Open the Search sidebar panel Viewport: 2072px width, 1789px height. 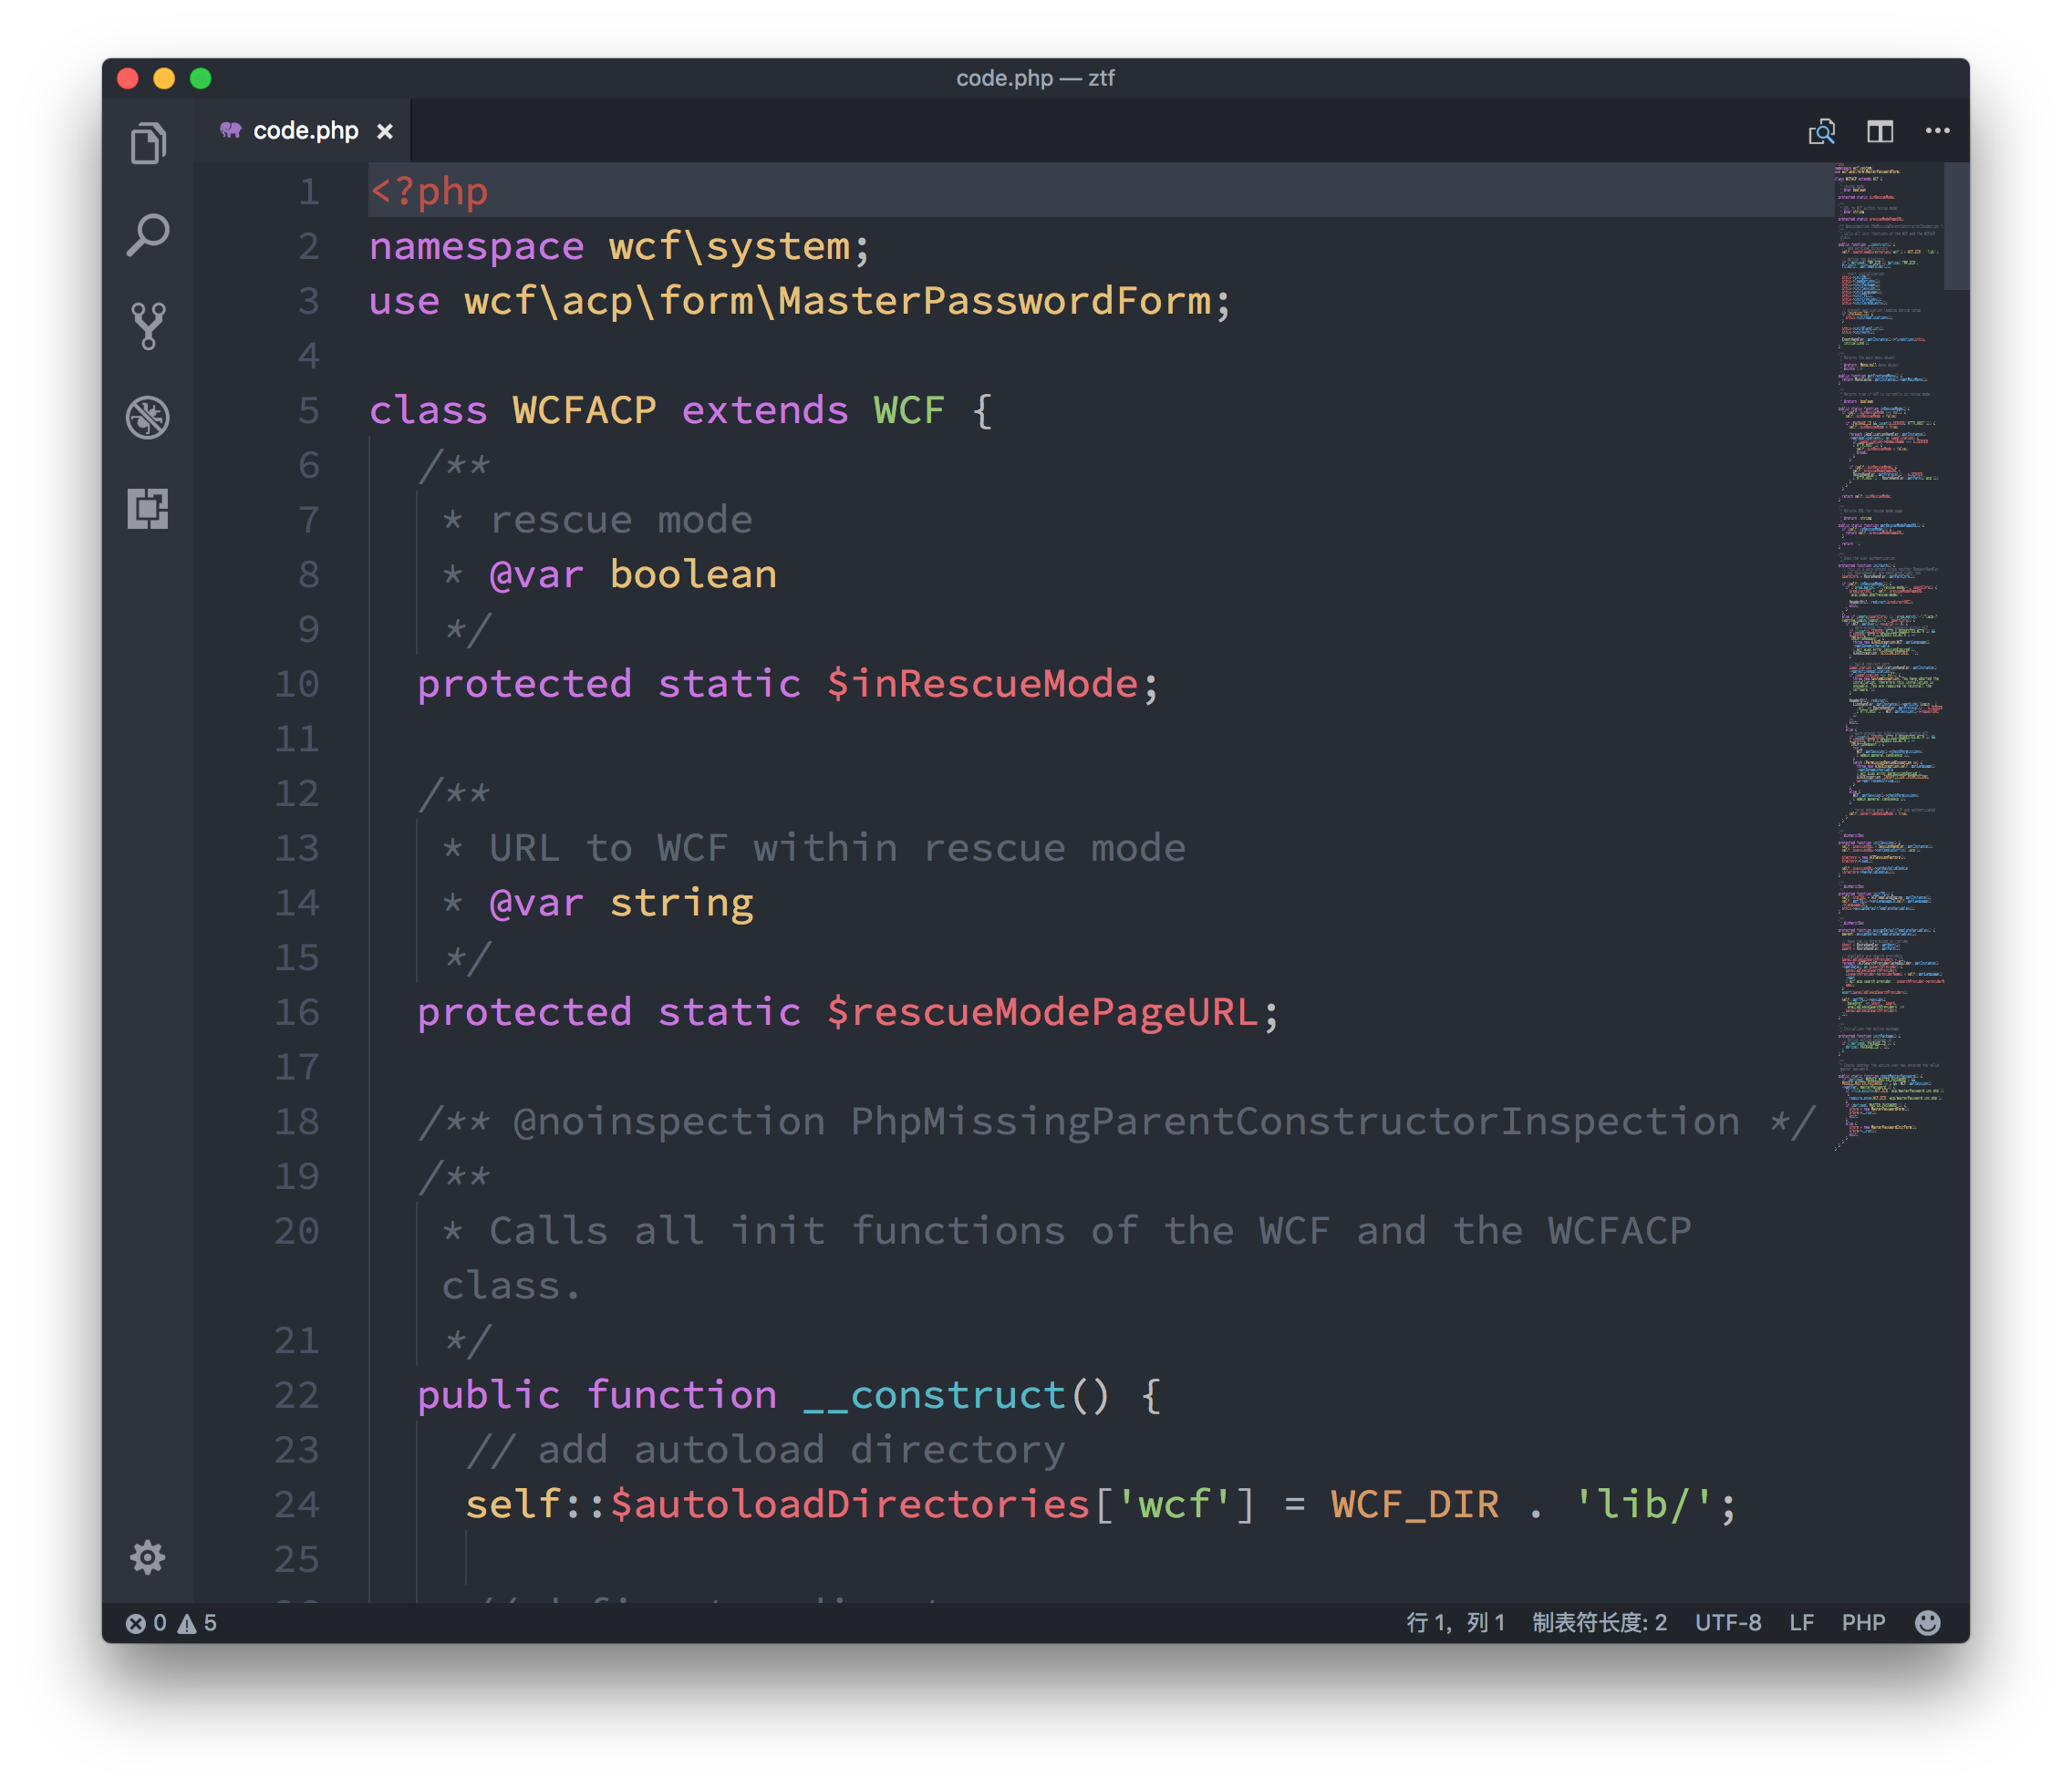(x=148, y=236)
